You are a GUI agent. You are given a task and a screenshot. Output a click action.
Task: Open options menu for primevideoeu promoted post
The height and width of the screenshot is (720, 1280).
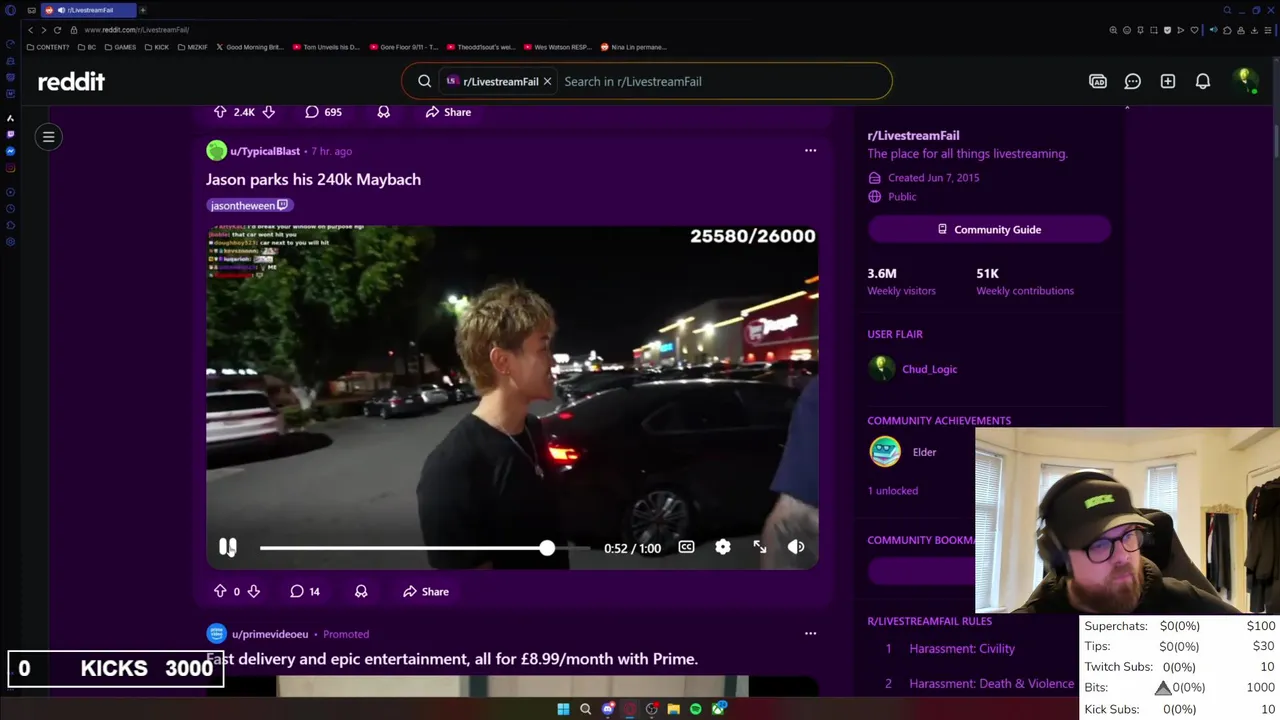coord(810,633)
